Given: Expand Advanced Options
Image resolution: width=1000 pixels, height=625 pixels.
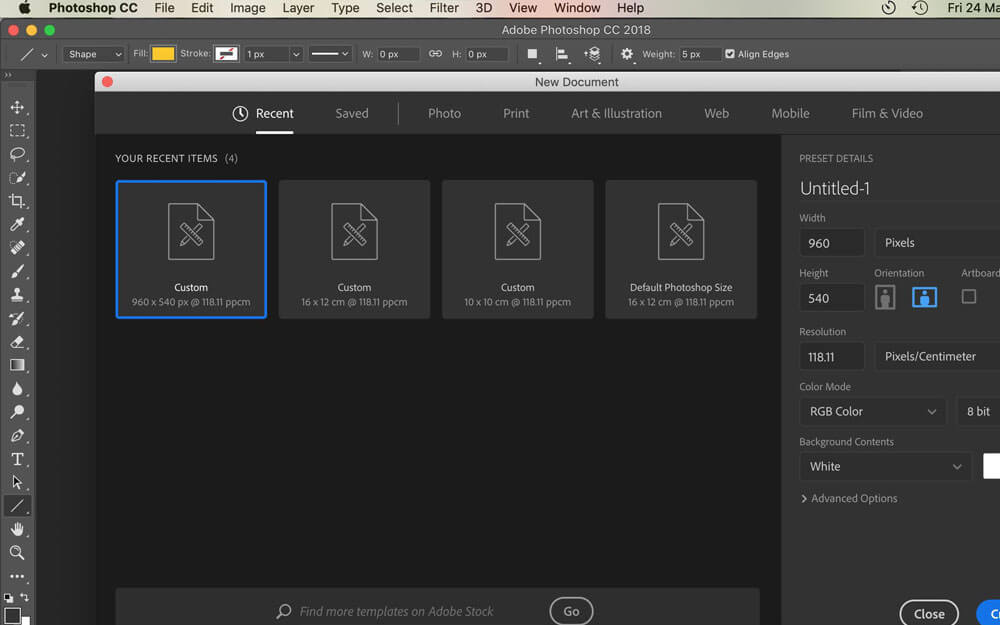Looking at the screenshot, I should coord(849,499).
